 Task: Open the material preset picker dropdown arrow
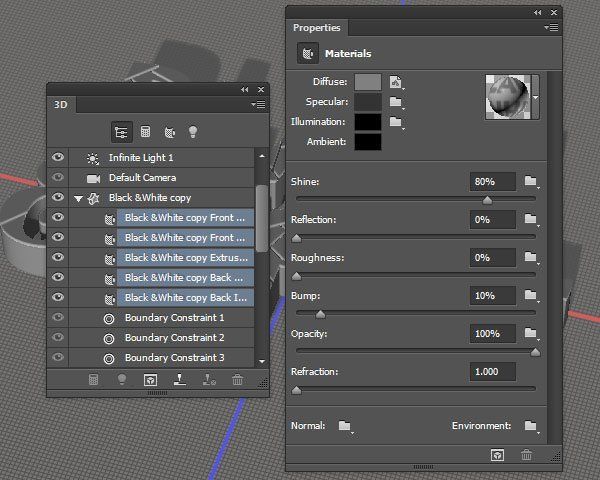(536, 97)
